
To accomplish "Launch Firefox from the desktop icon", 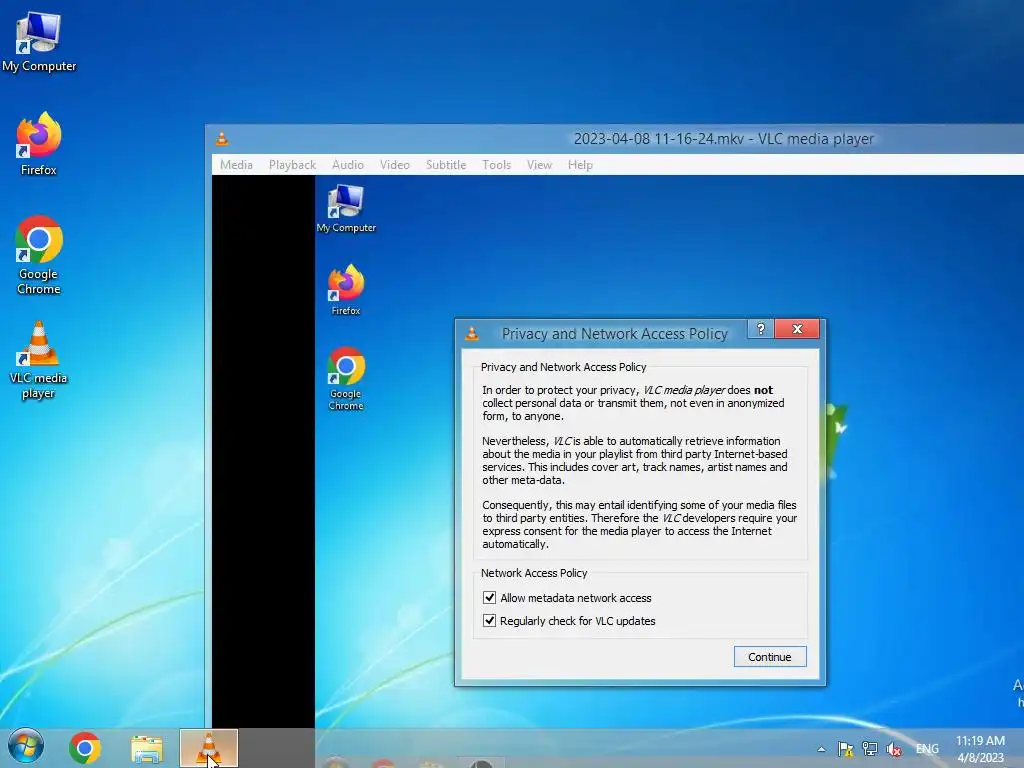I will [39, 144].
